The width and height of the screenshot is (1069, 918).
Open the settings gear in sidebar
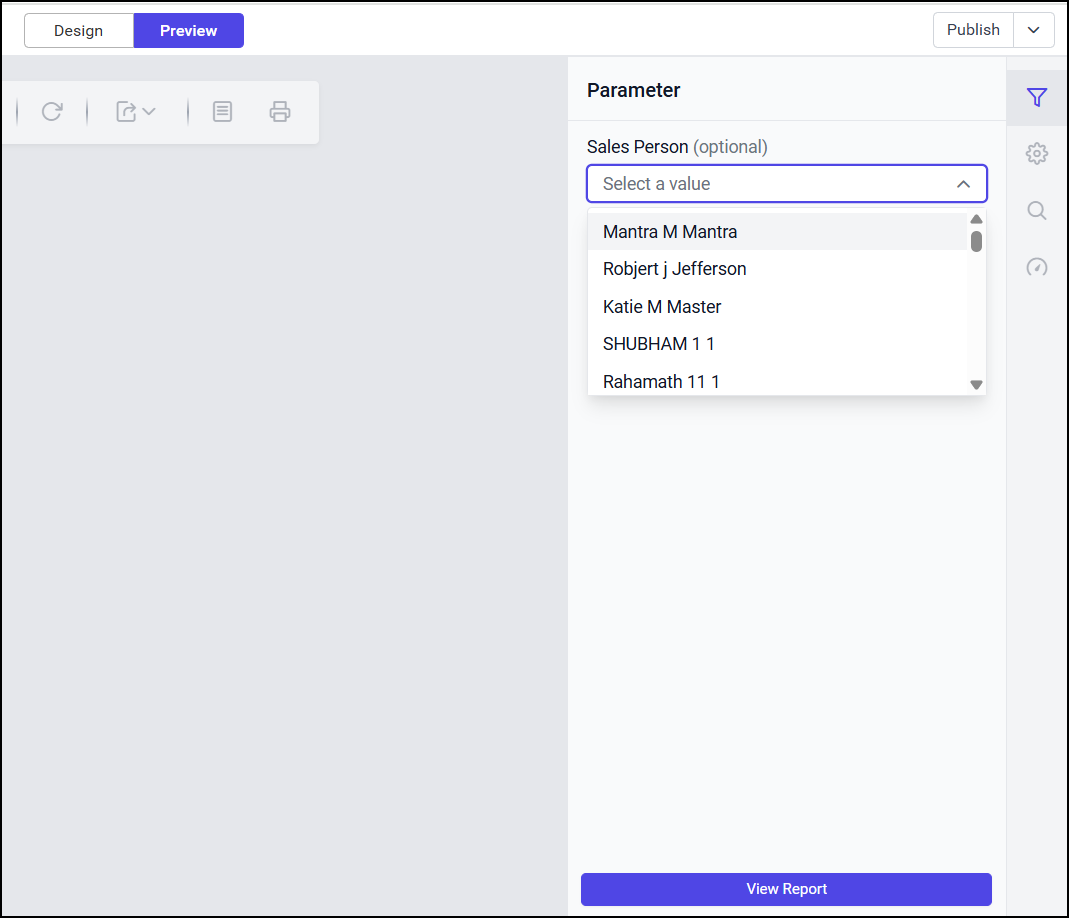pyautogui.click(x=1037, y=154)
